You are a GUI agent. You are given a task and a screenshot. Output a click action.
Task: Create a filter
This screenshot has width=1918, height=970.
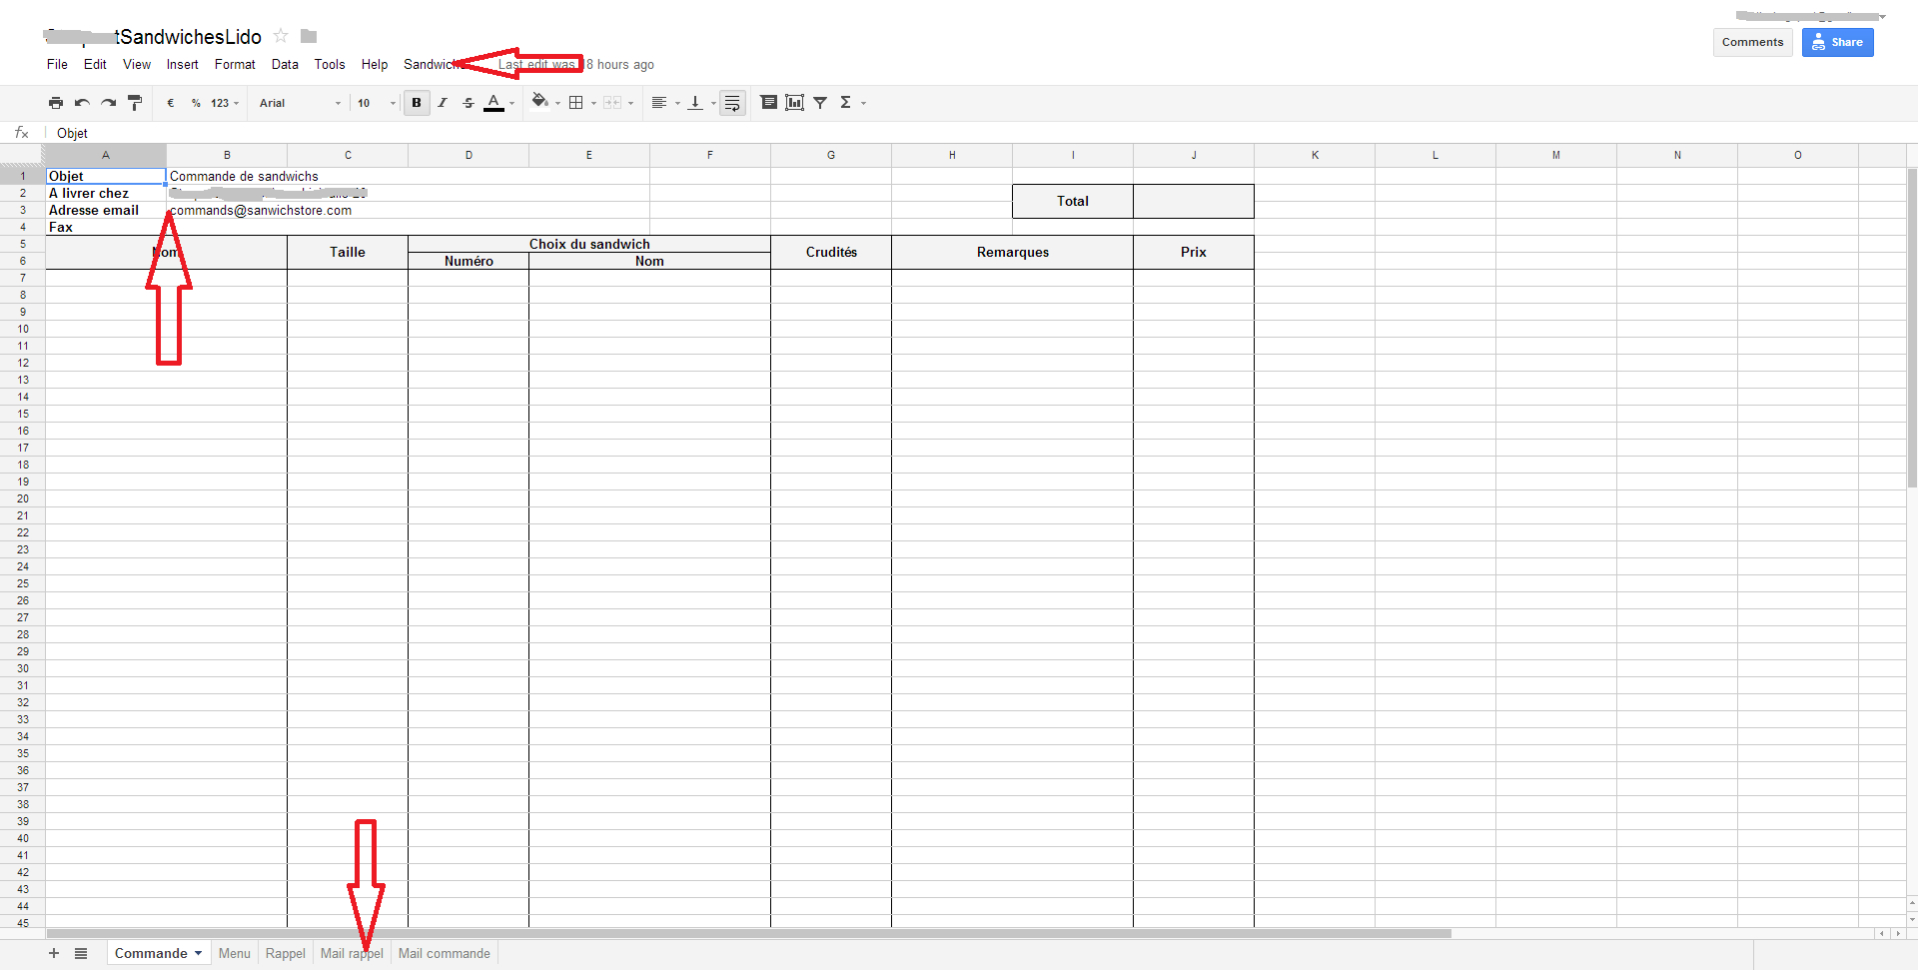(x=820, y=102)
